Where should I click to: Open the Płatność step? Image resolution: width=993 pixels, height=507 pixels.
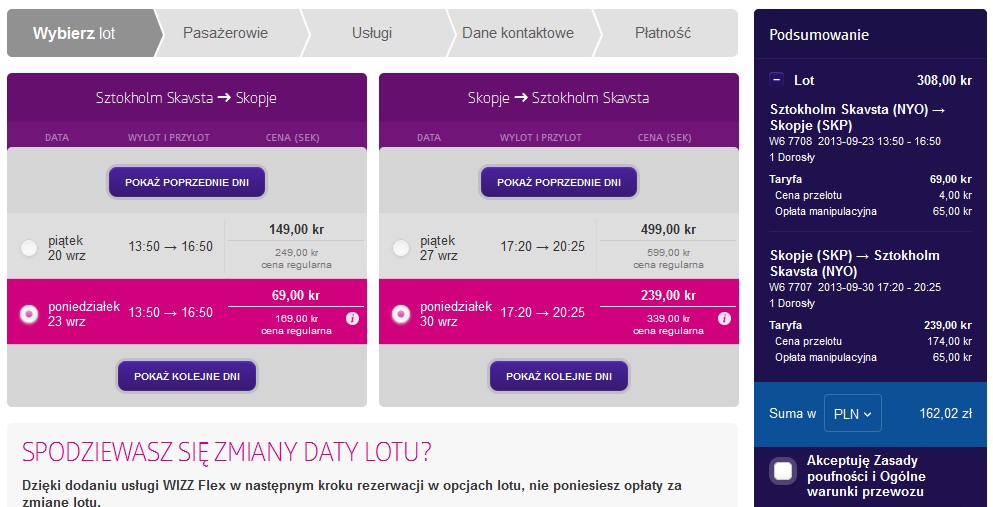click(x=663, y=33)
